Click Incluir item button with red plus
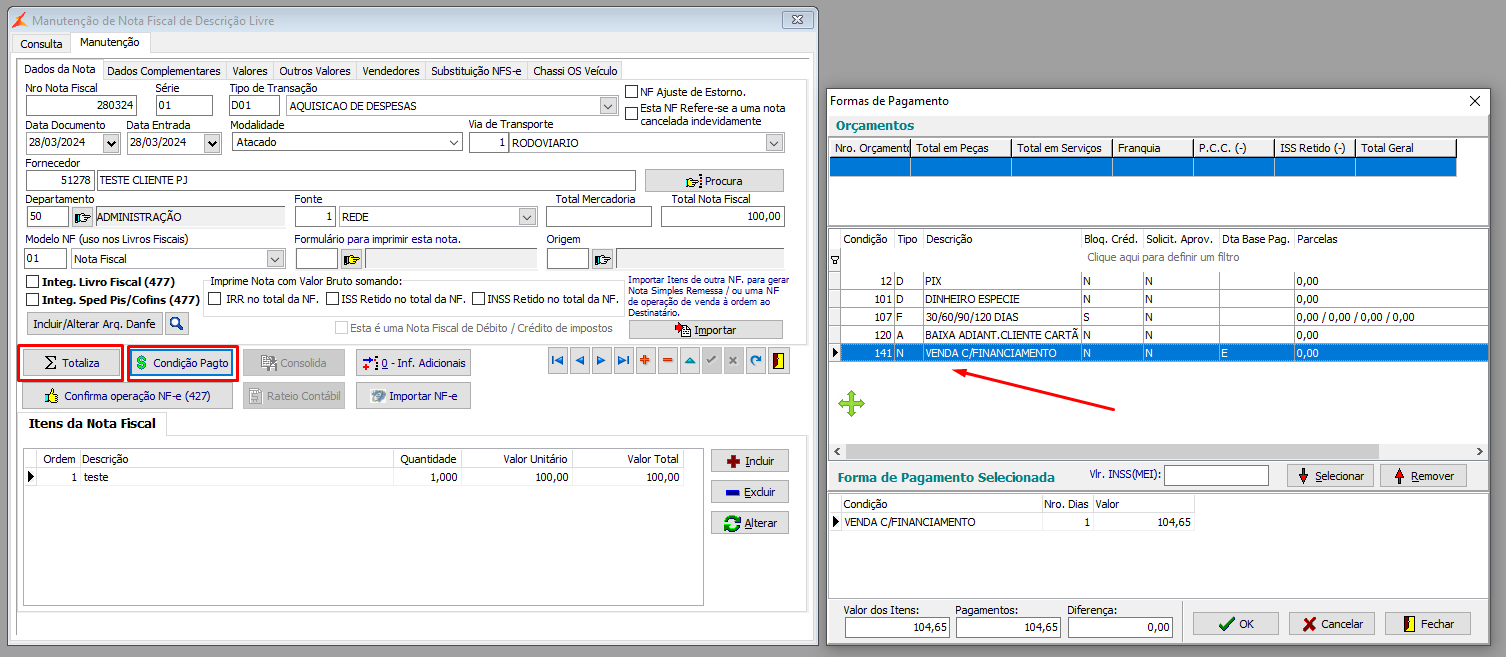The height and width of the screenshot is (657, 1506). (750, 461)
